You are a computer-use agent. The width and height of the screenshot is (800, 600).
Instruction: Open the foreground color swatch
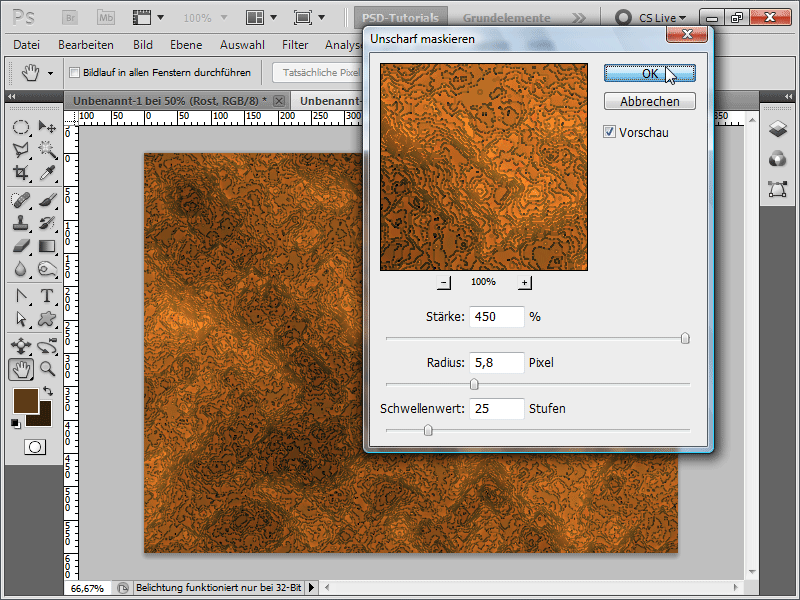pos(26,401)
